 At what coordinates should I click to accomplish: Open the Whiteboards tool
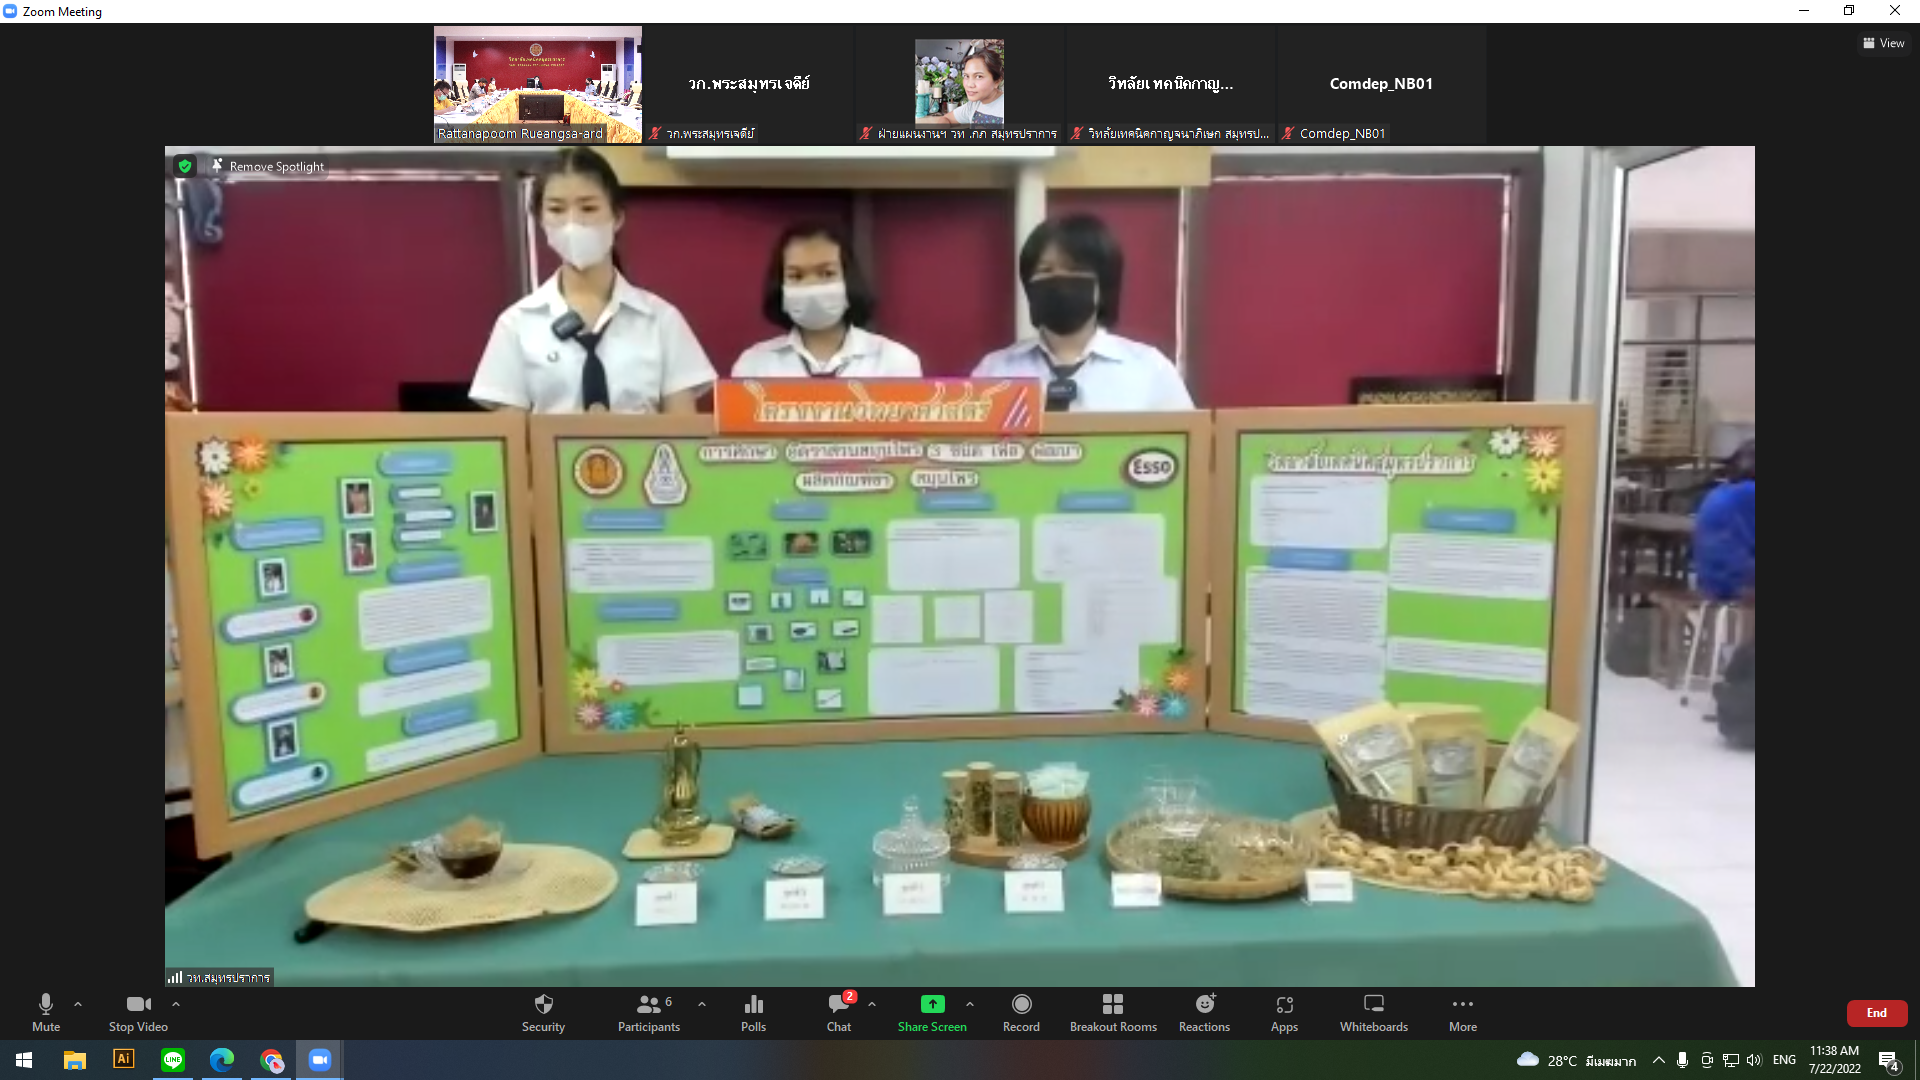click(x=1374, y=1013)
